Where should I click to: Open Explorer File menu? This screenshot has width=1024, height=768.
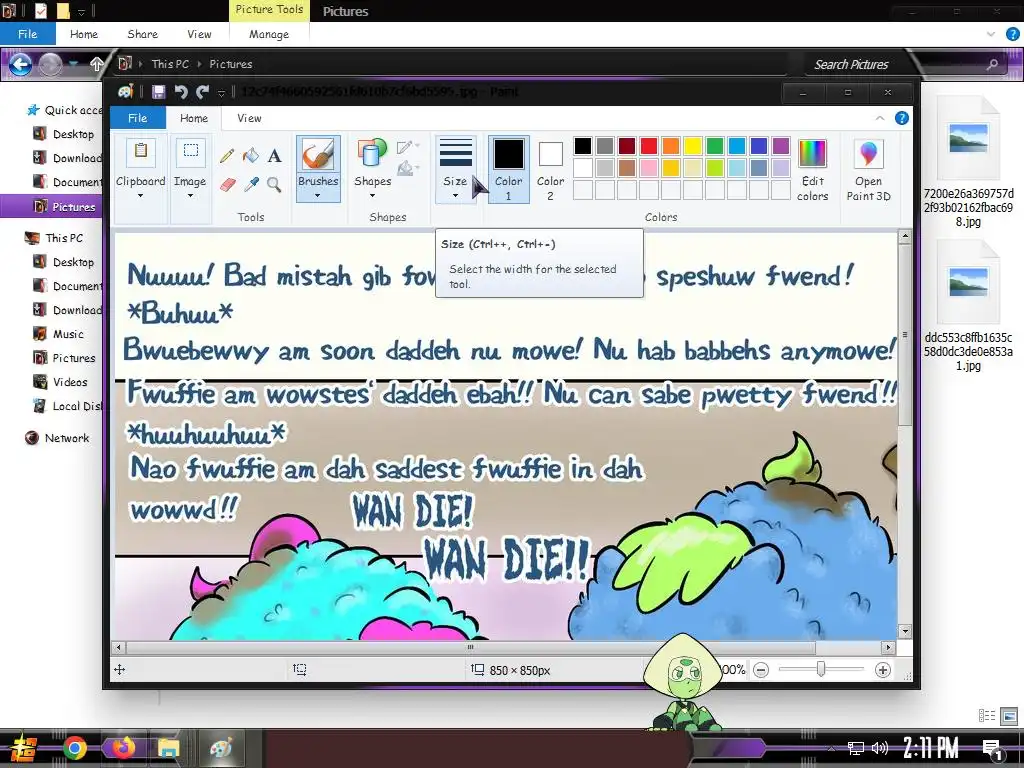pyautogui.click(x=27, y=34)
